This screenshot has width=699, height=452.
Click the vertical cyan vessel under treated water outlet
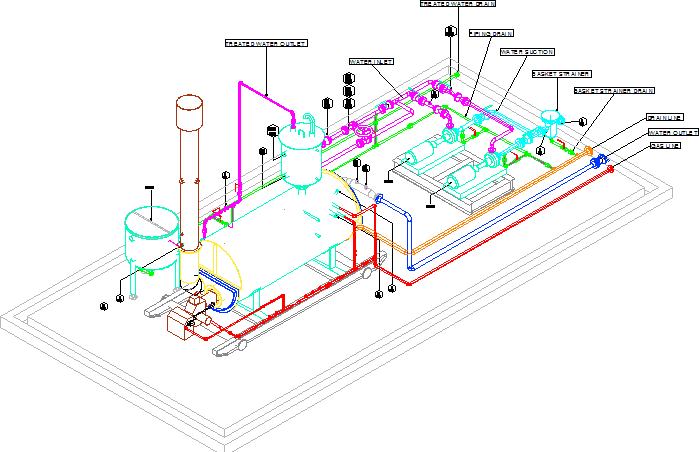300,153
